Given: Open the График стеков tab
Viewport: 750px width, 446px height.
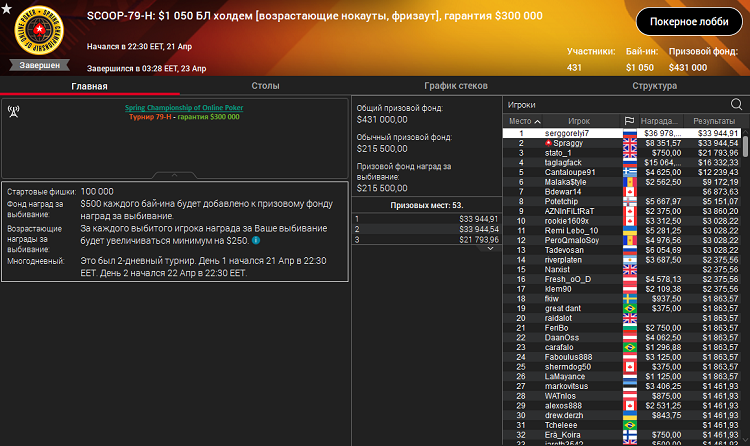Looking at the screenshot, I should [x=456, y=86].
